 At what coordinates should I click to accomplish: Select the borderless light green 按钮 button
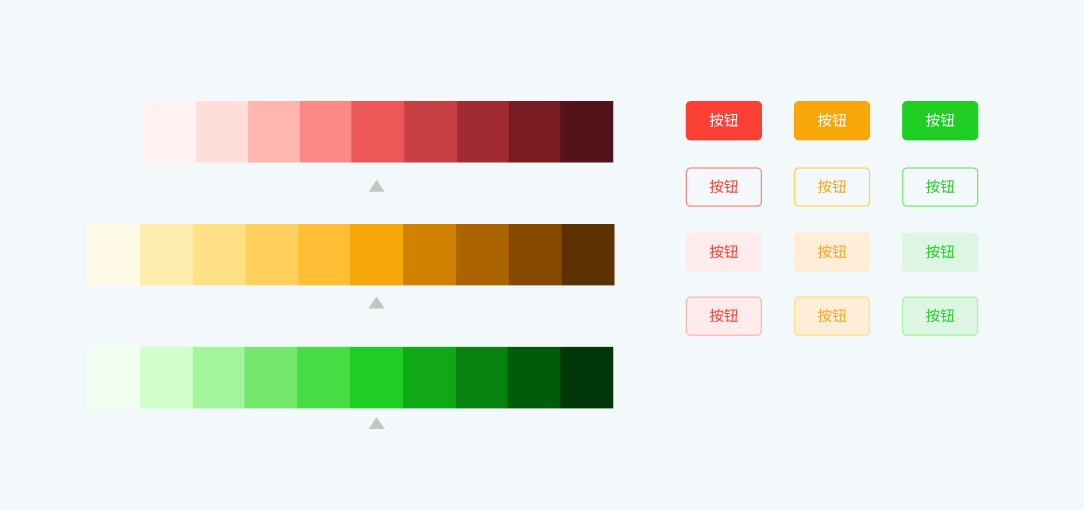pyautogui.click(x=939, y=252)
